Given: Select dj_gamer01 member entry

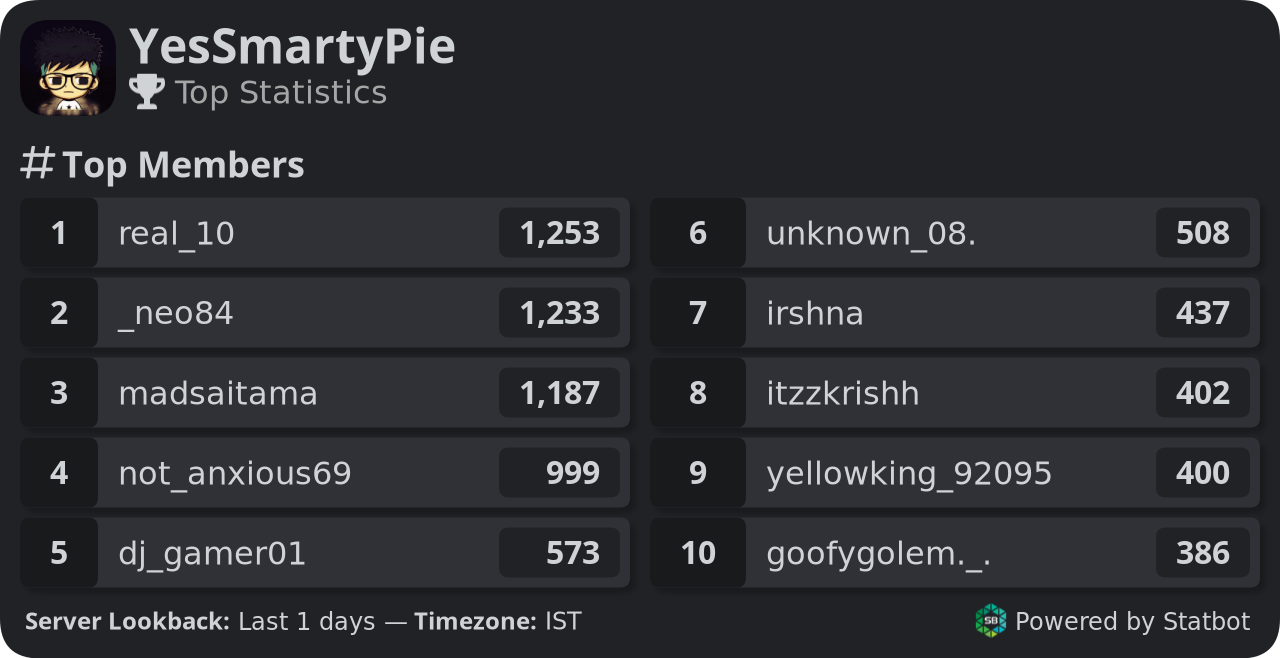Looking at the screenshot, I should 325,553.
